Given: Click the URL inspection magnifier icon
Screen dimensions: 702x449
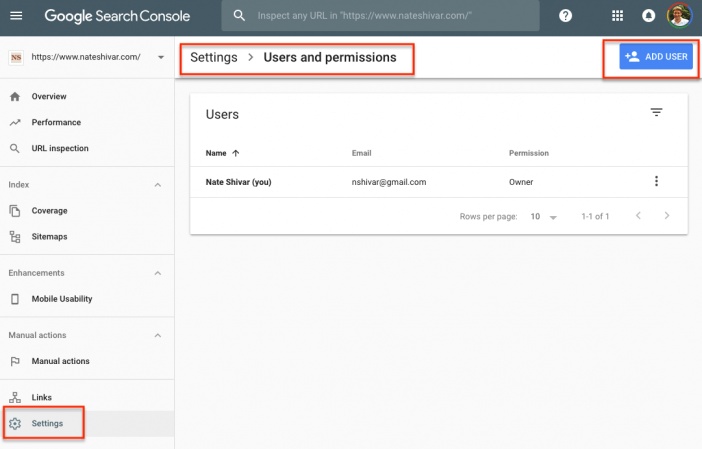Looking at the screenshot, I should [x=15, y=148].
